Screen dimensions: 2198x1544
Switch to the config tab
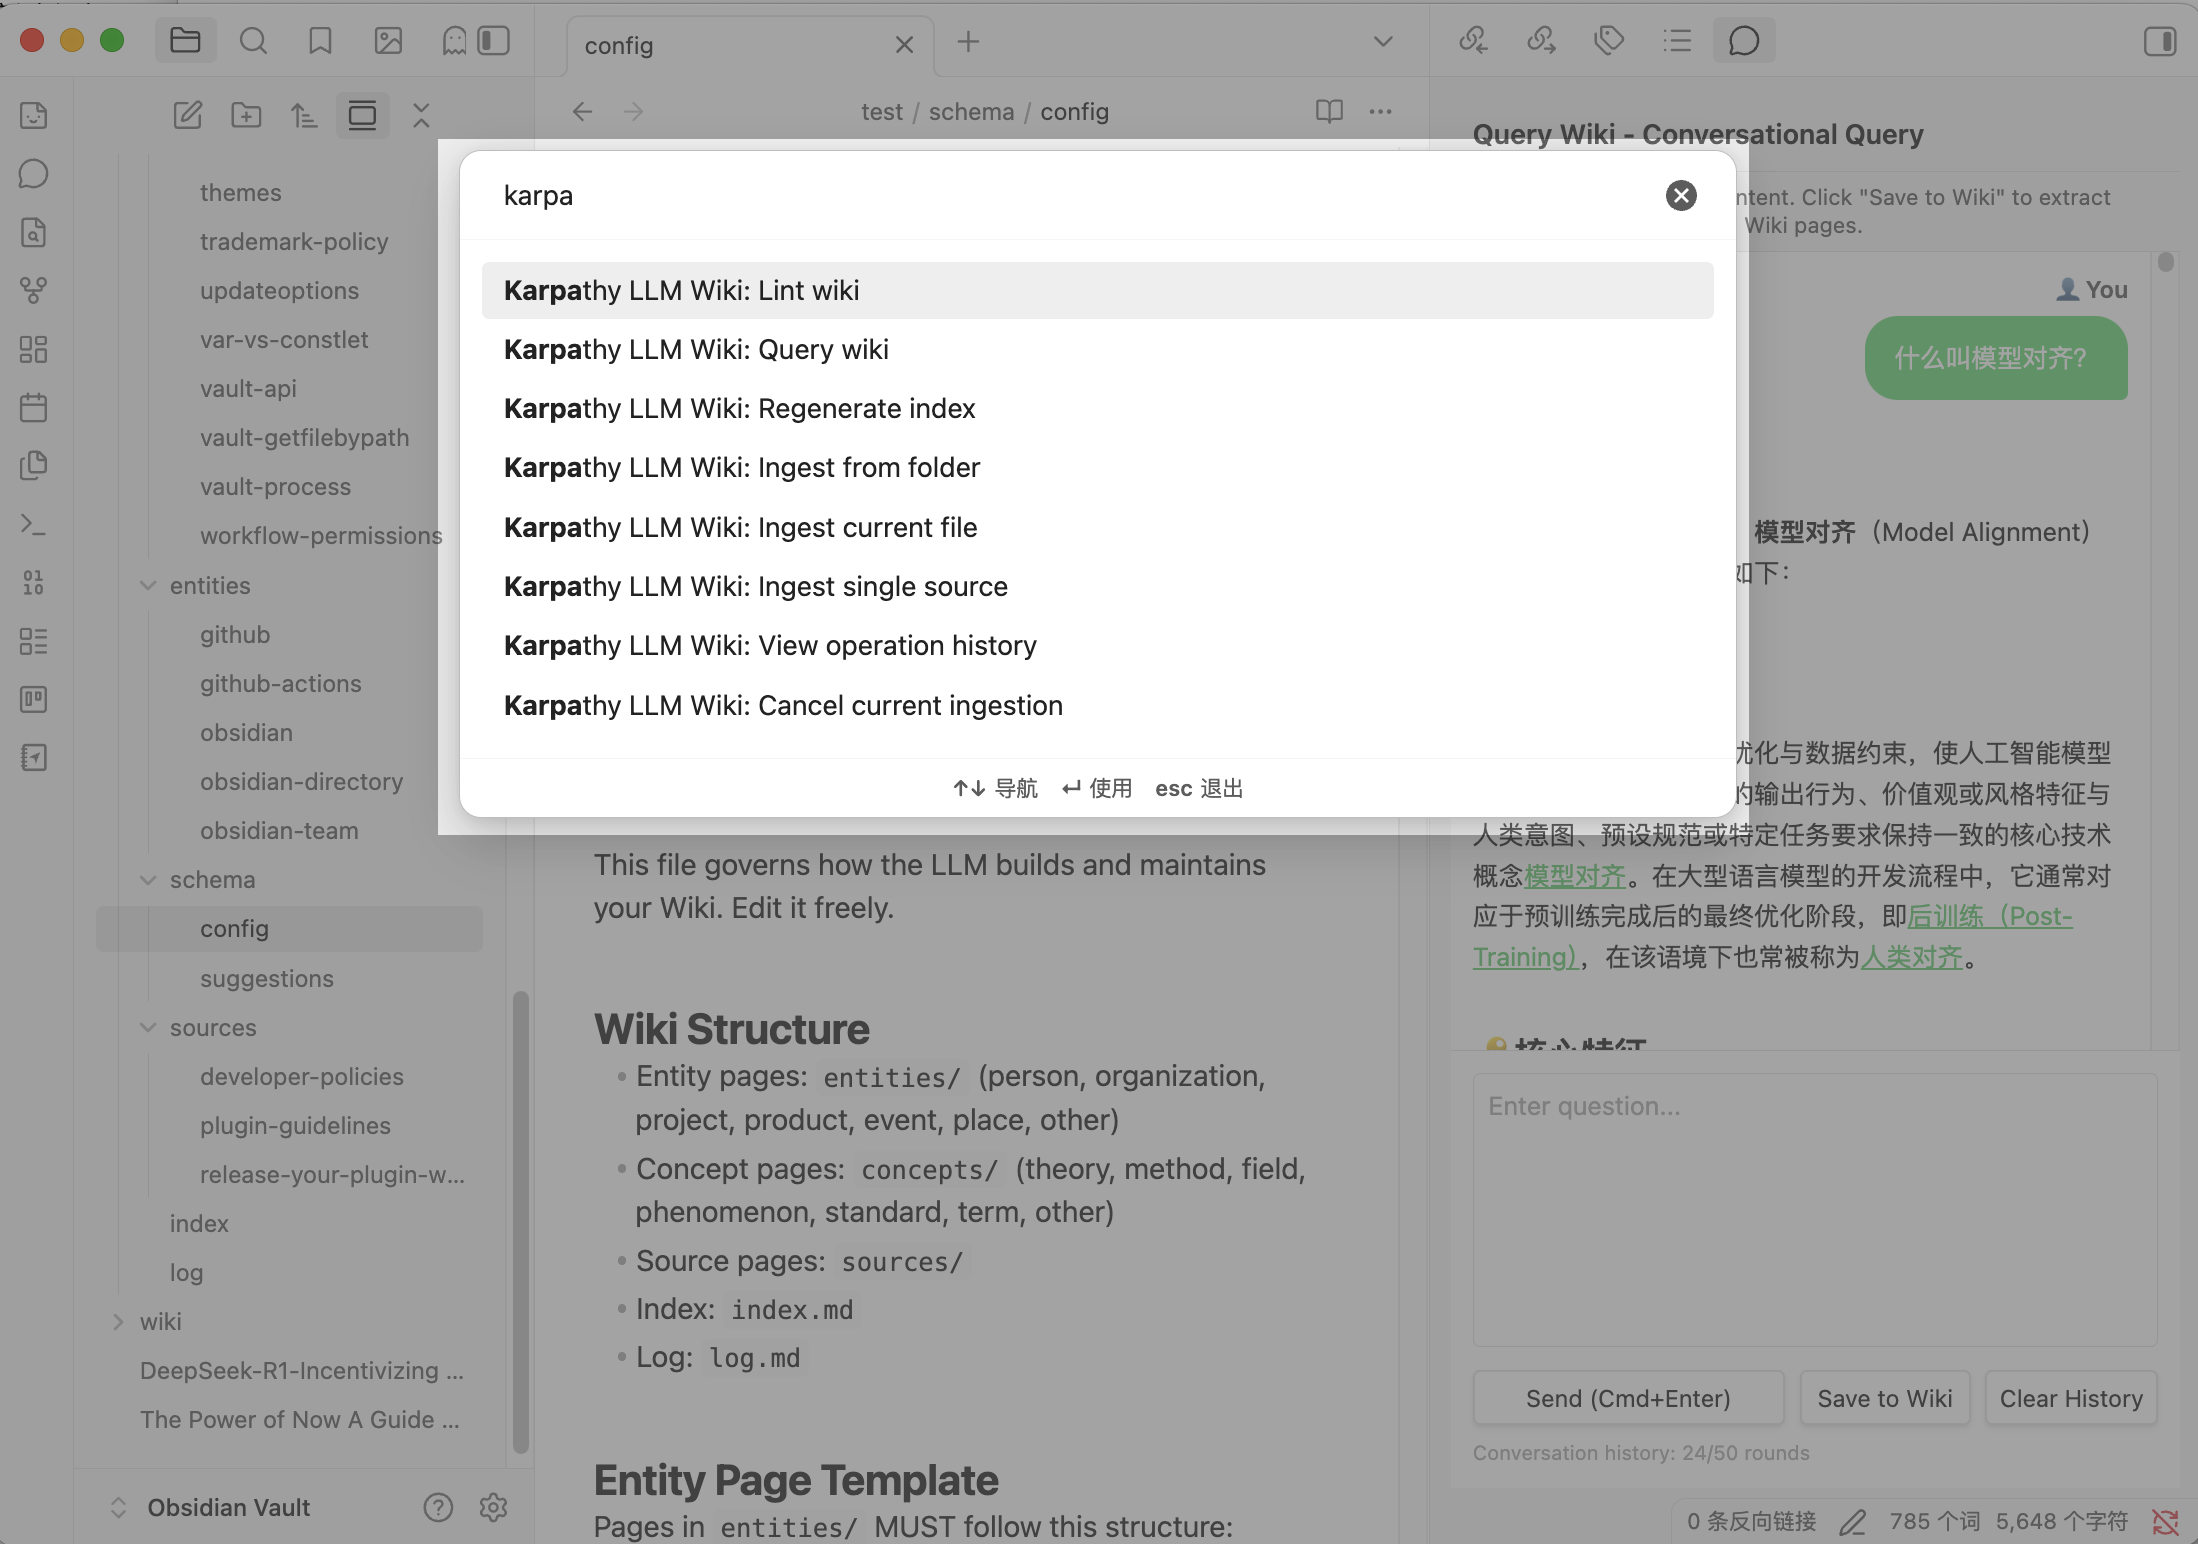pos(750,46)
